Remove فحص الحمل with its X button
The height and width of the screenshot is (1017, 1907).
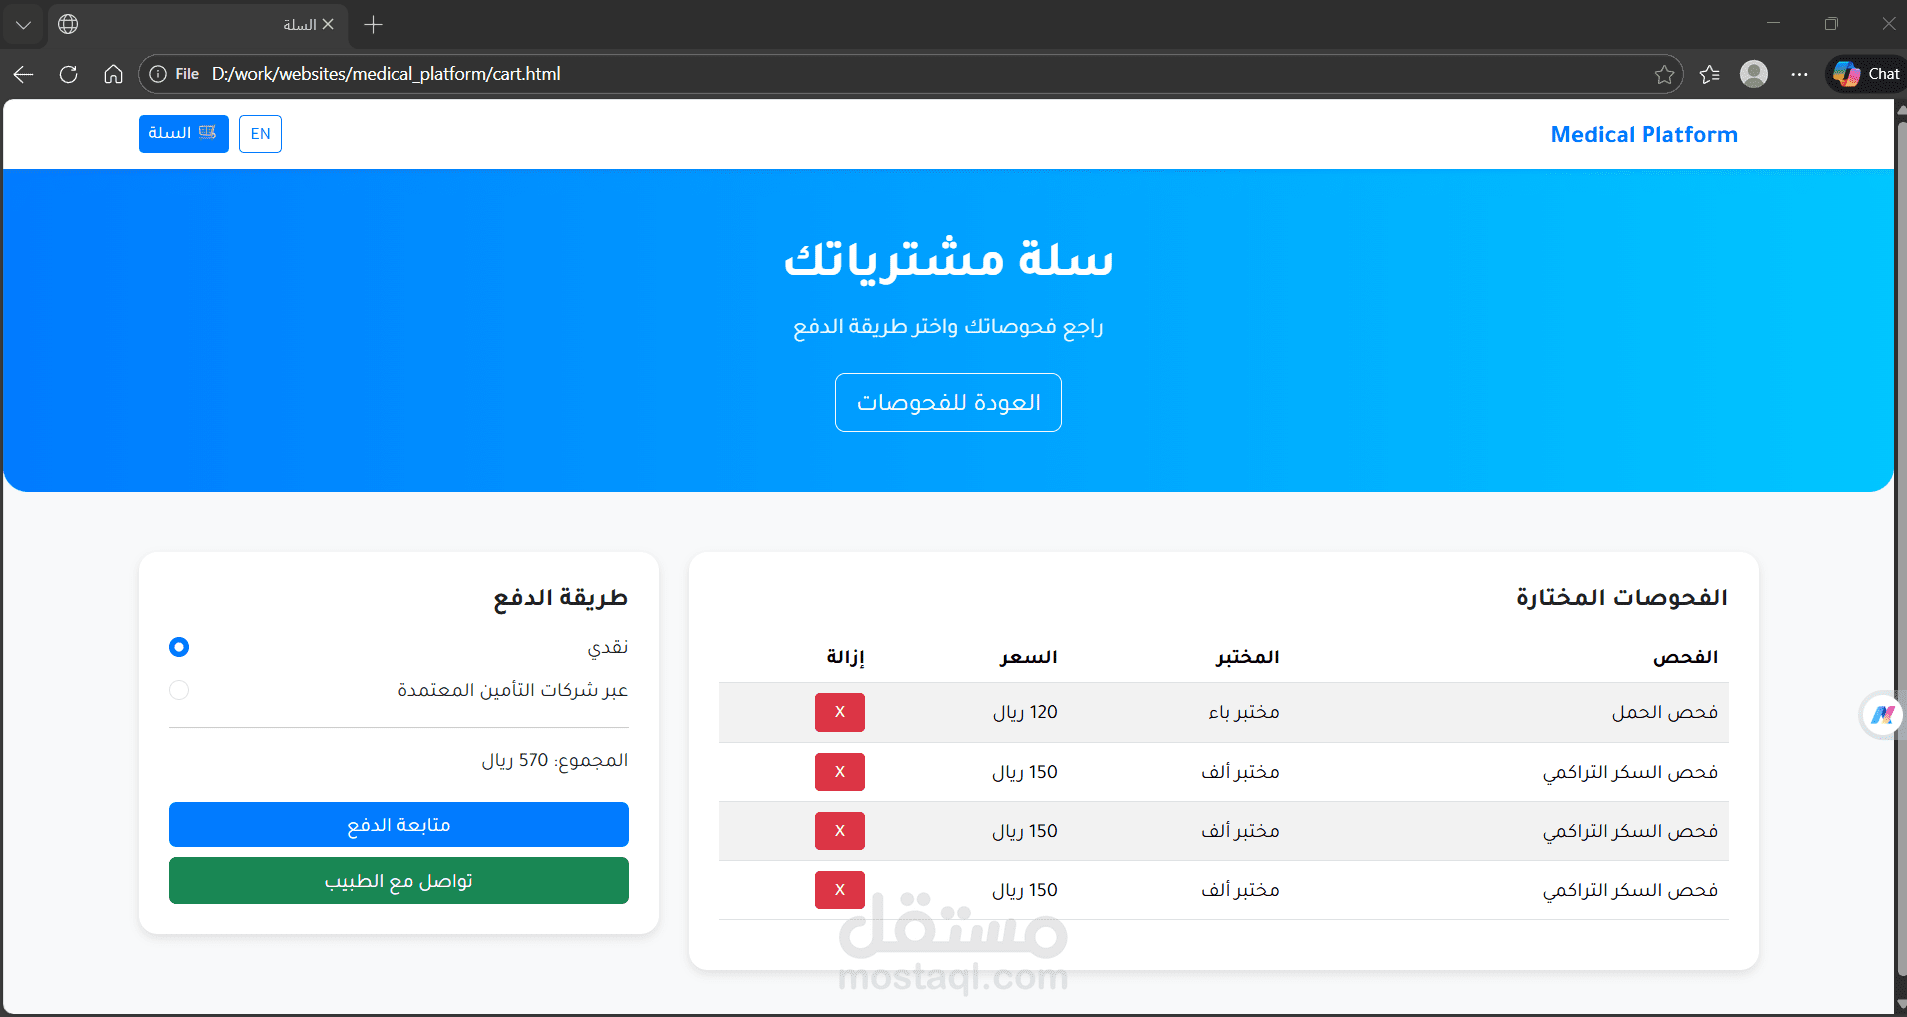coord(839,712)
